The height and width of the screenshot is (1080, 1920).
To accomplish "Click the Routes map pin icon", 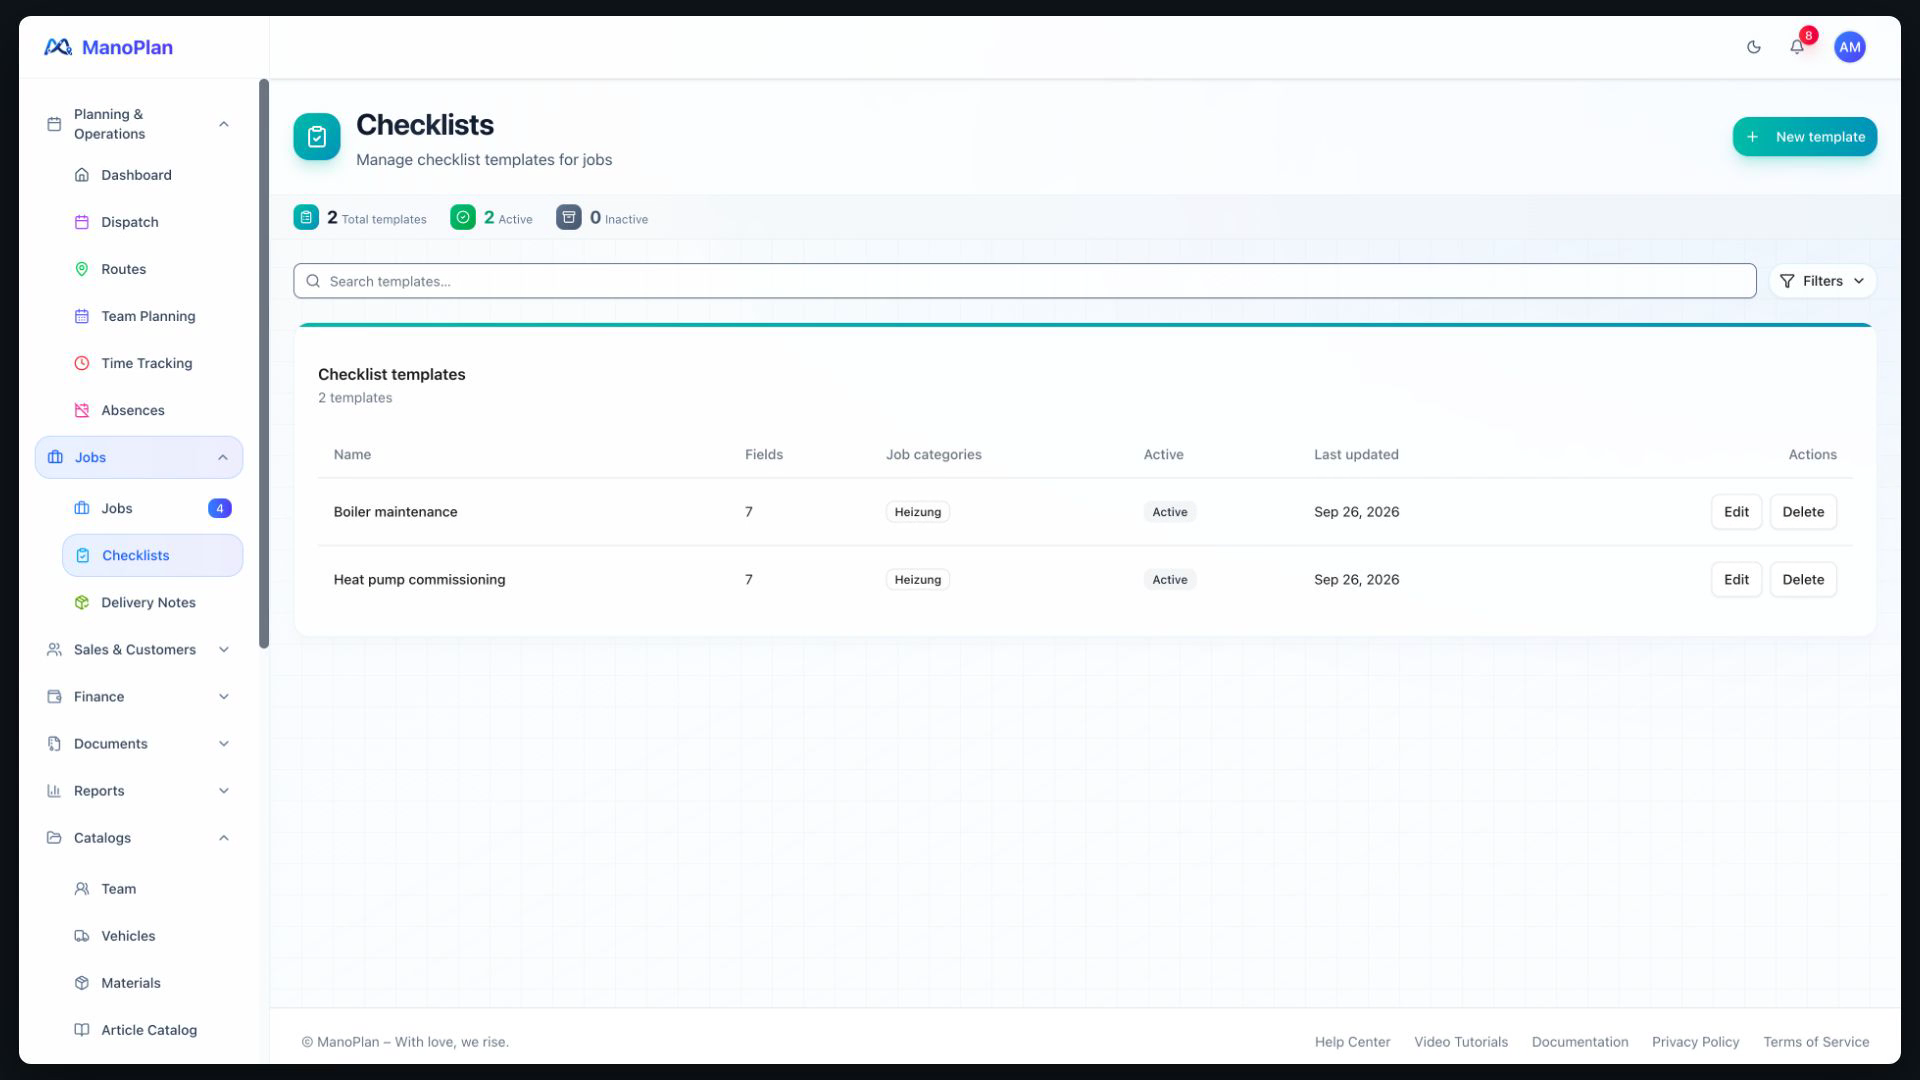I will 82,269.
